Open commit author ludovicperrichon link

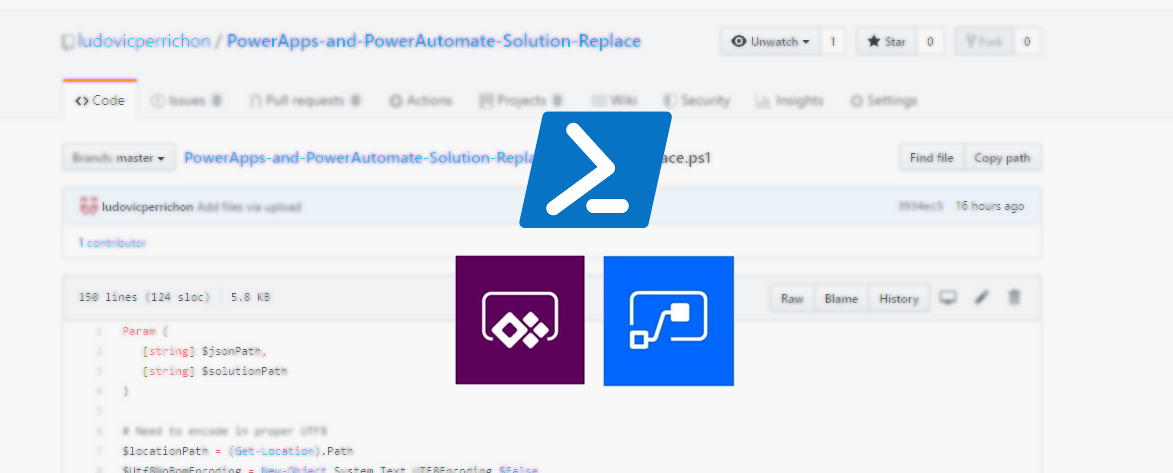tap(147, 207)
